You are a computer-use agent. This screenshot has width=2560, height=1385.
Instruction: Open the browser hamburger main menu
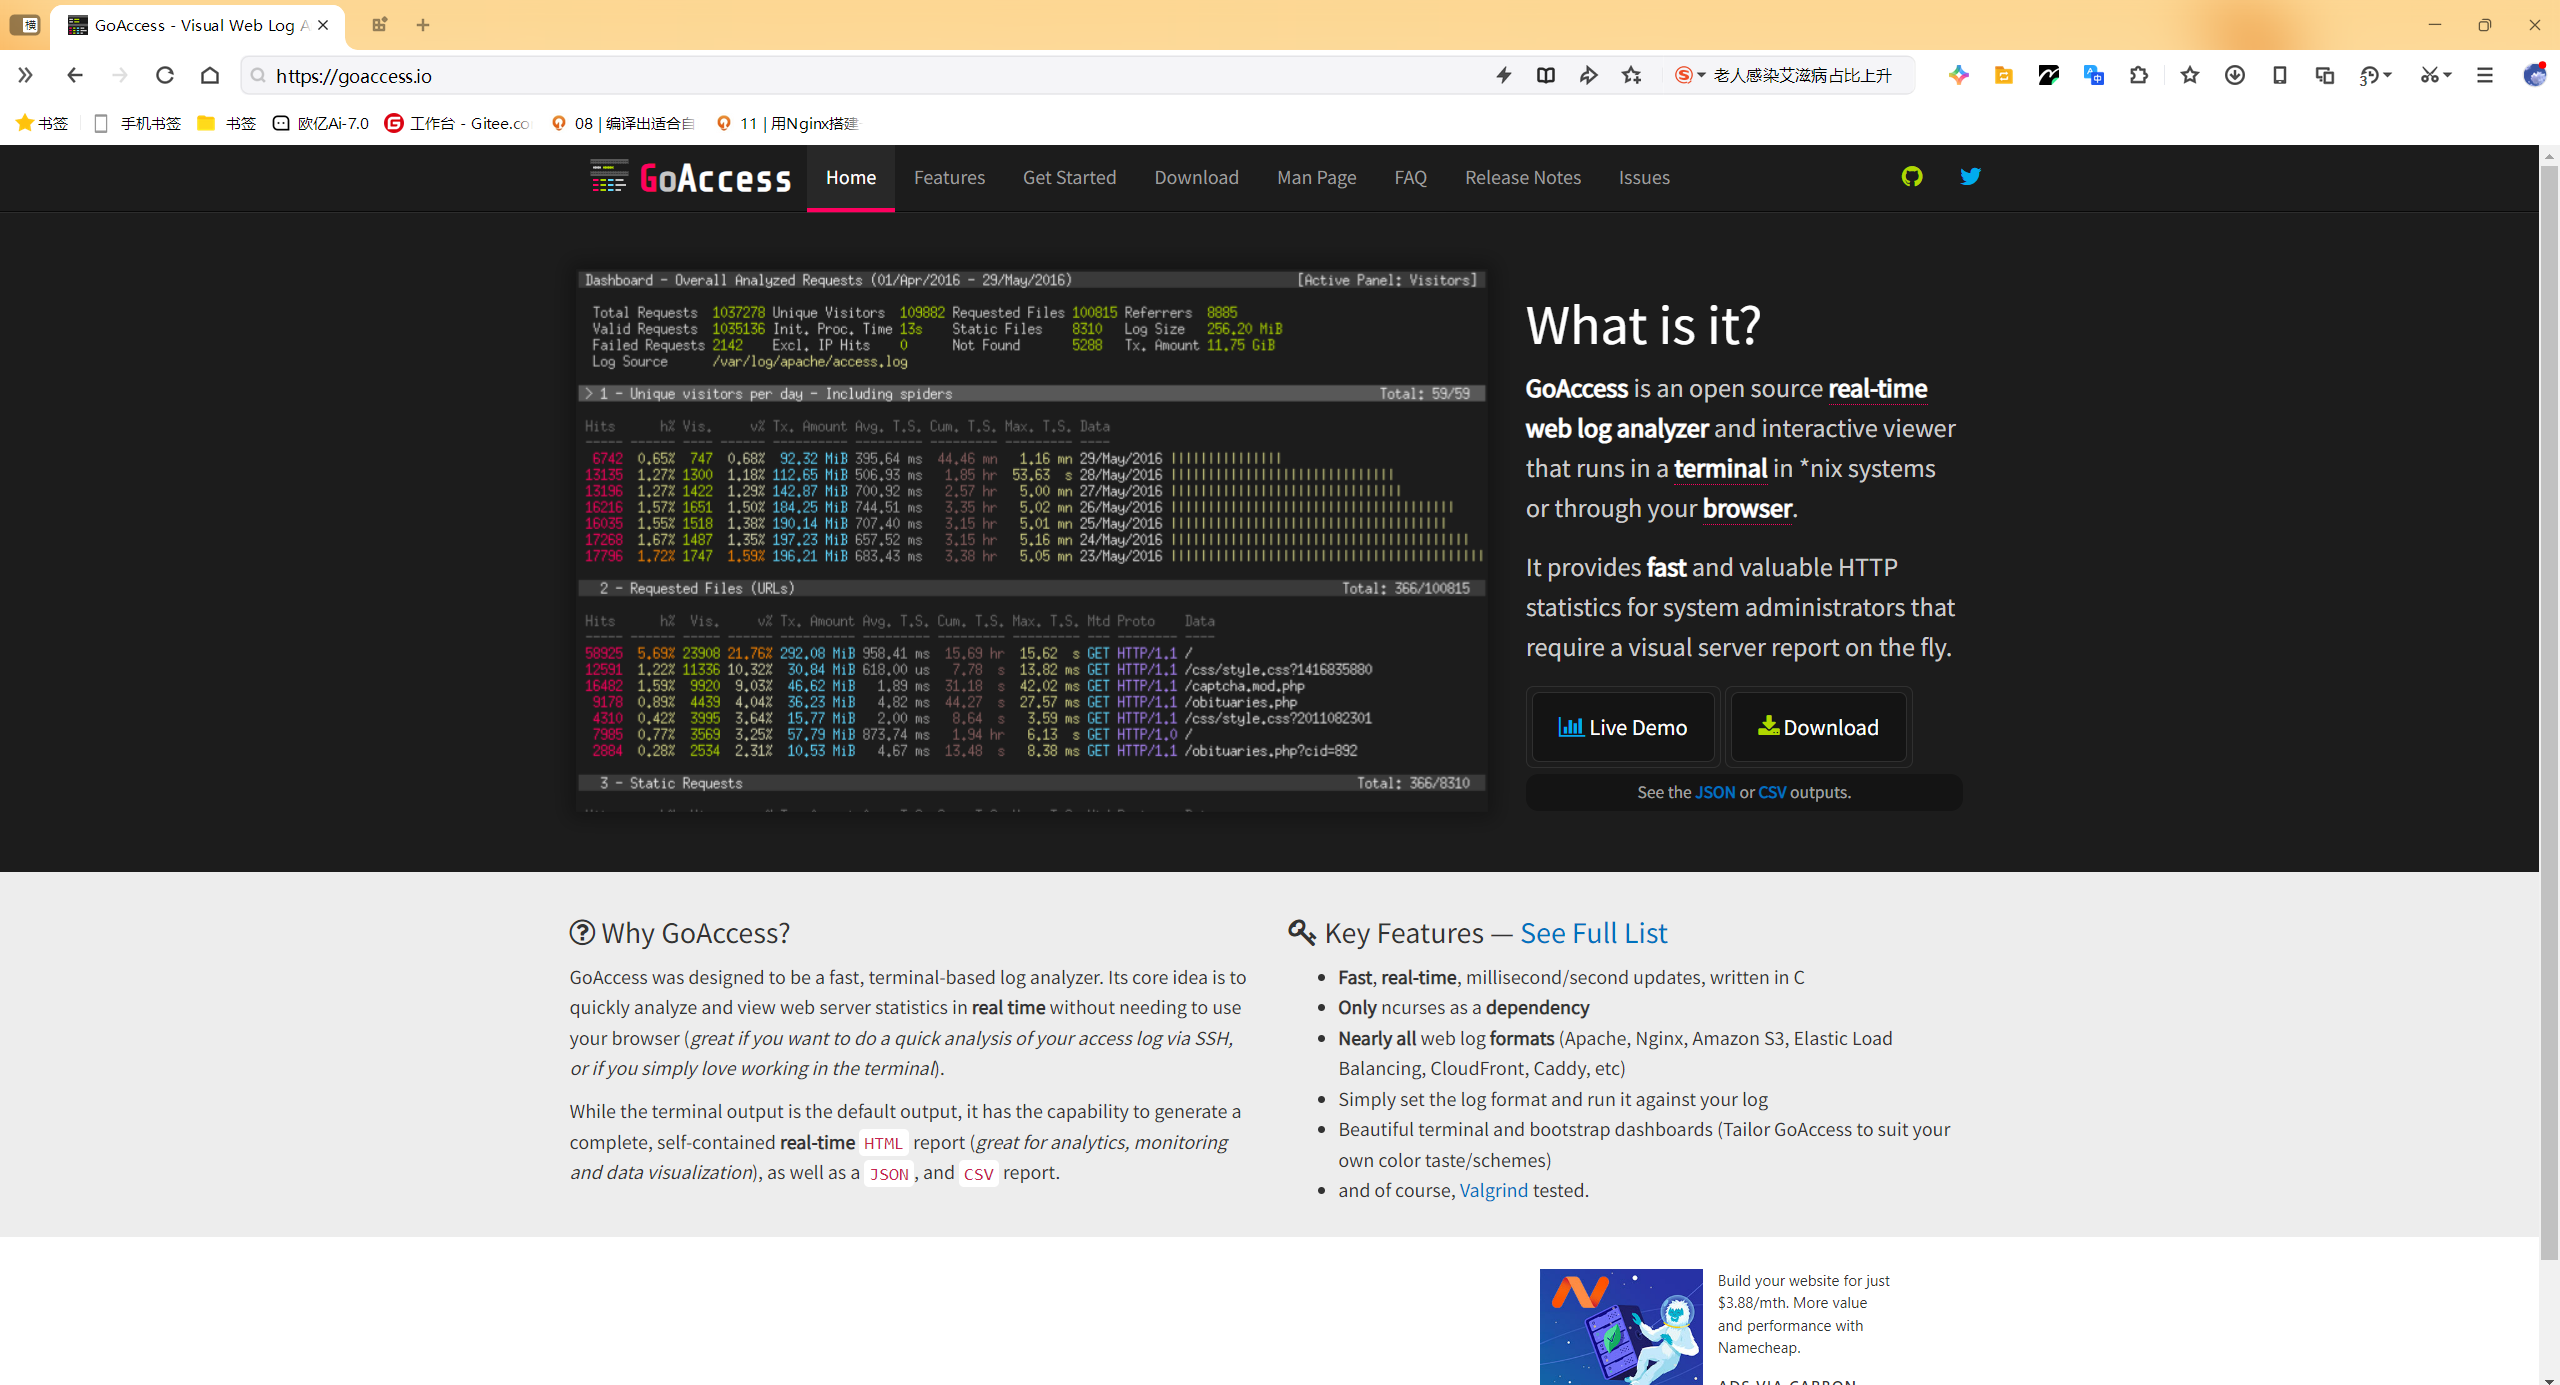[x=2485, y=75]
